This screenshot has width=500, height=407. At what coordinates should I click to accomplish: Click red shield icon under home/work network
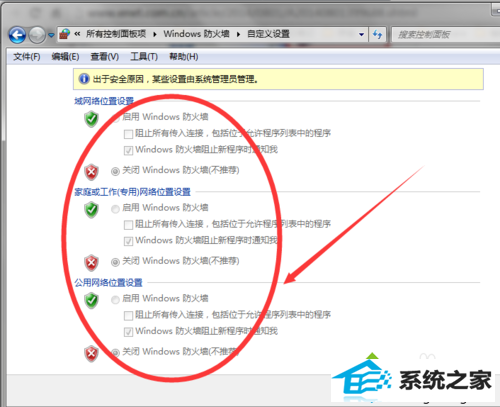[91, 263]
